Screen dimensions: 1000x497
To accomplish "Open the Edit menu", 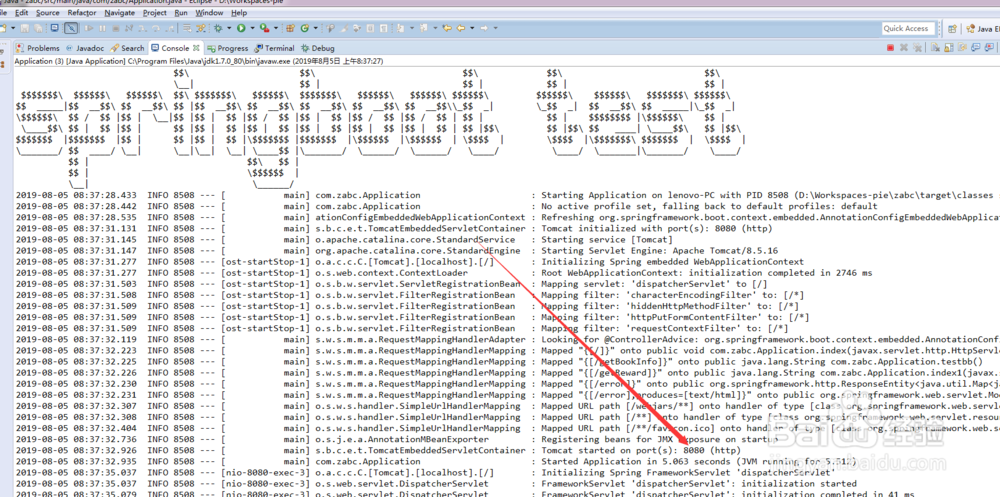I will coord(22,13).
